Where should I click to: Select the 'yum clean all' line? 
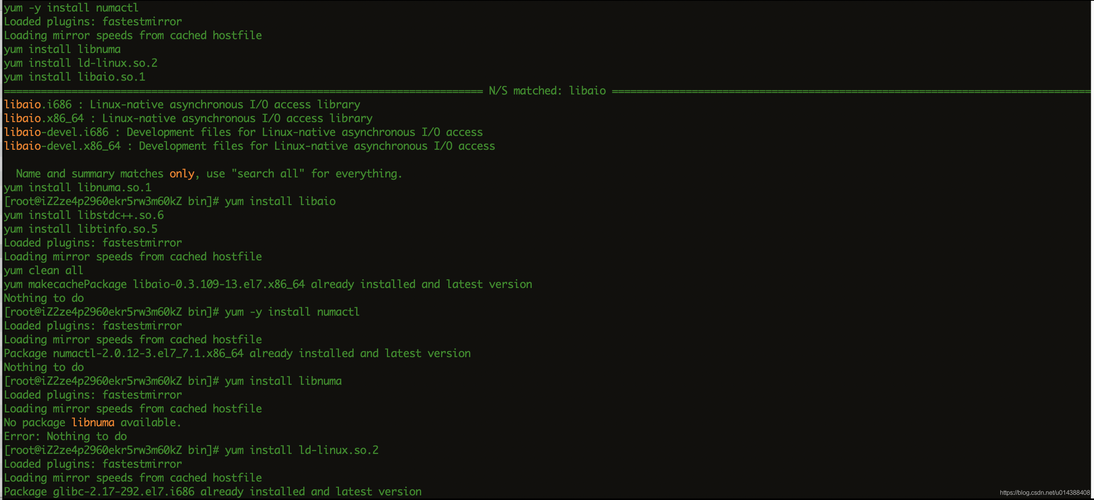point(43,271)
